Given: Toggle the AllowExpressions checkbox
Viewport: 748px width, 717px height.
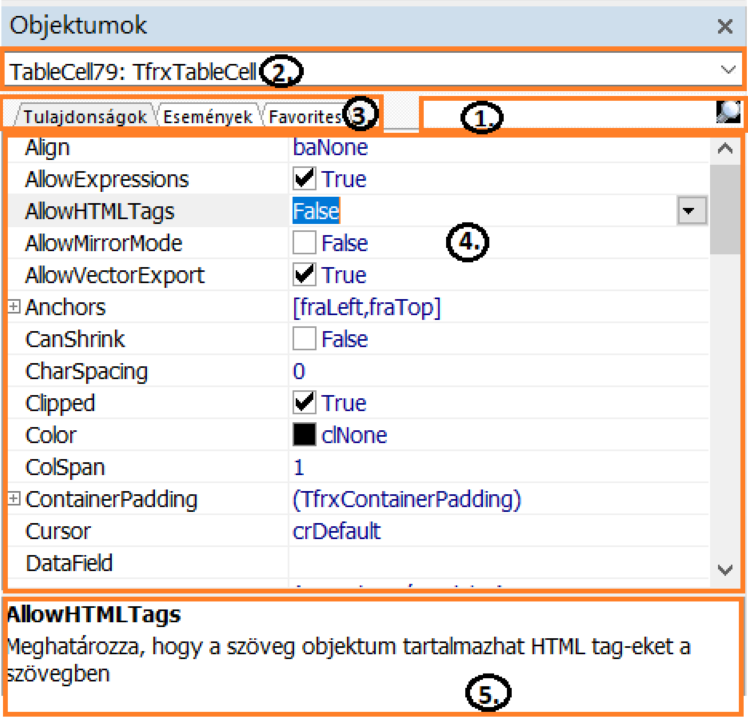Looking at the screenshot, I should click(x=304, y=179).
